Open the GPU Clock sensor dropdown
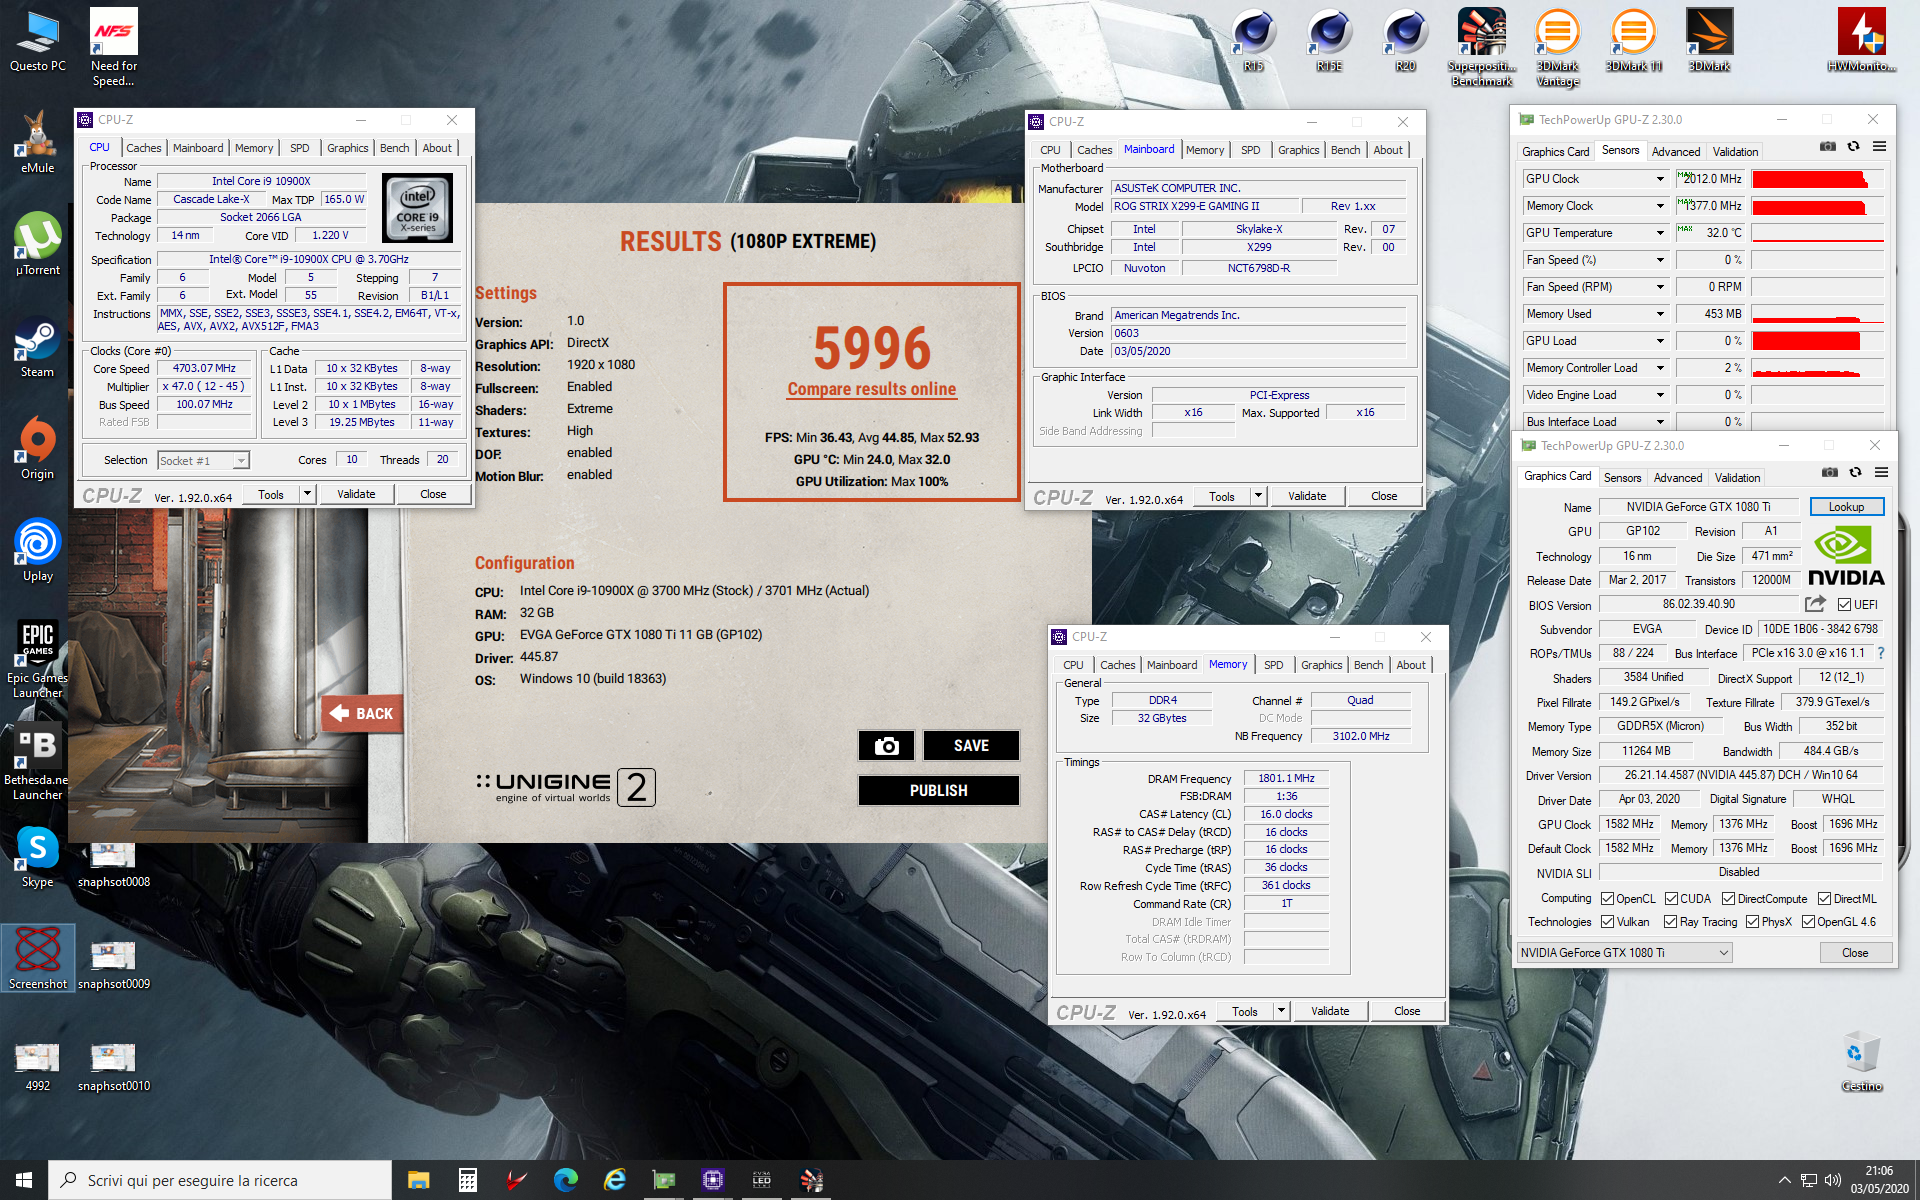The image size is (1920, 1200). click(1660, 179)
